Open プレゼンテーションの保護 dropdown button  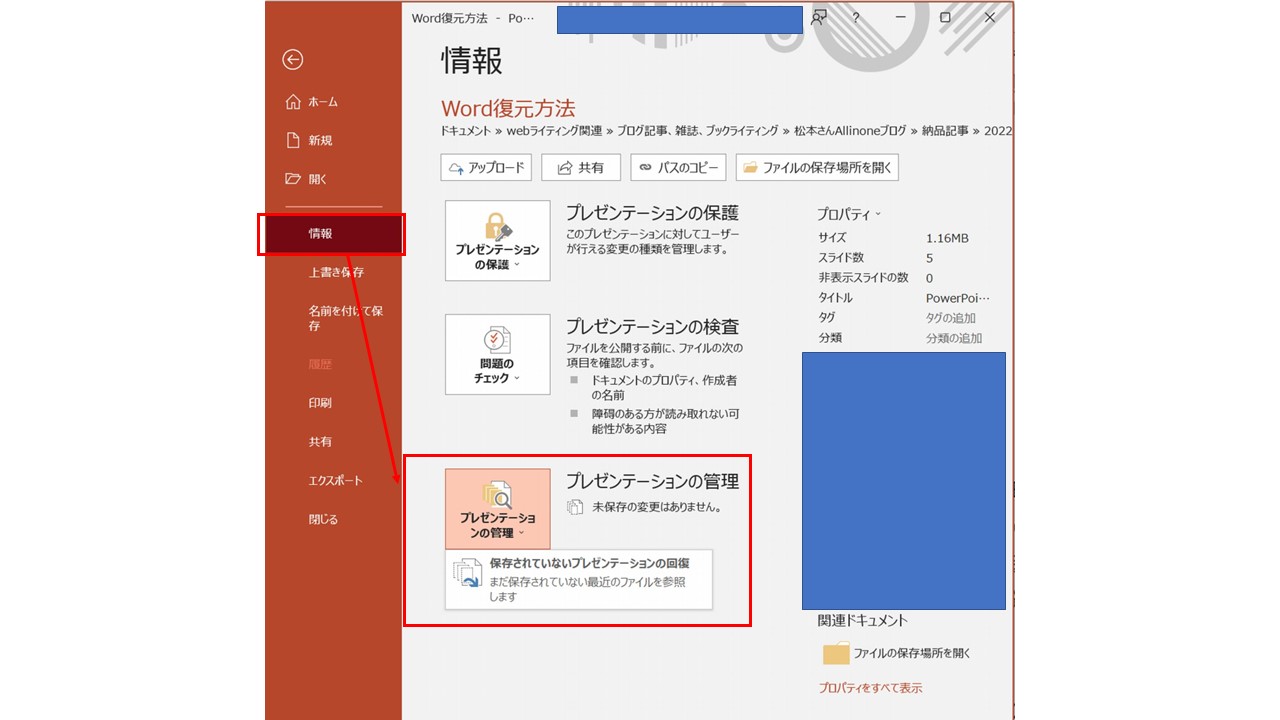coord(497,241)
